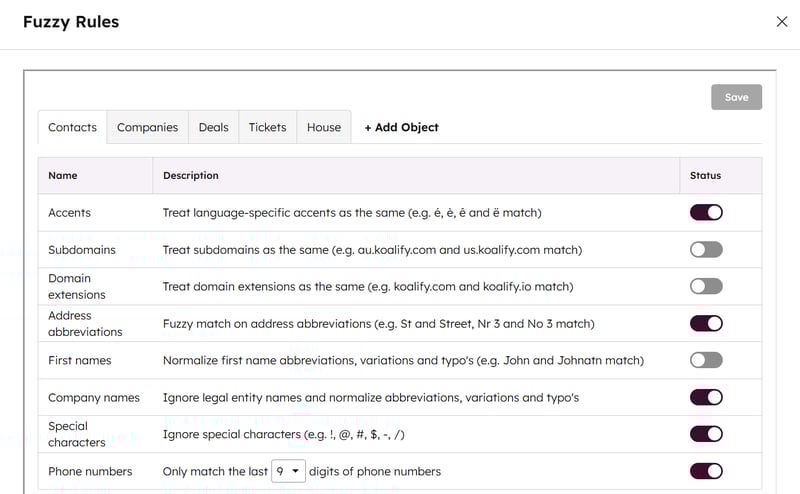Image resolution: width=800 pixels, height=494 pixels.
Task: Turn off the Special characters toggle
Action: [x=706, y=434]
